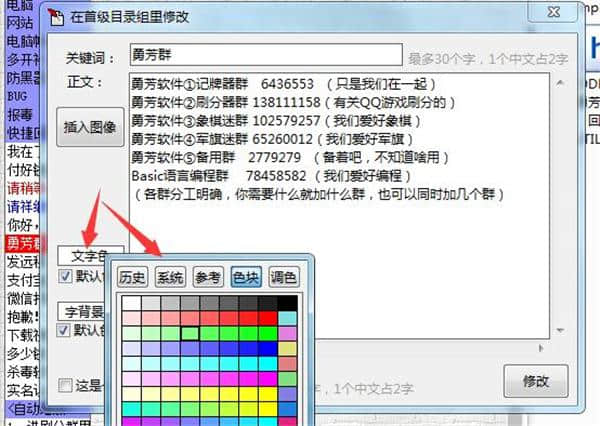Click the horizontal scrollbar's right arrow
600x426 pixels.
point(540,348)
